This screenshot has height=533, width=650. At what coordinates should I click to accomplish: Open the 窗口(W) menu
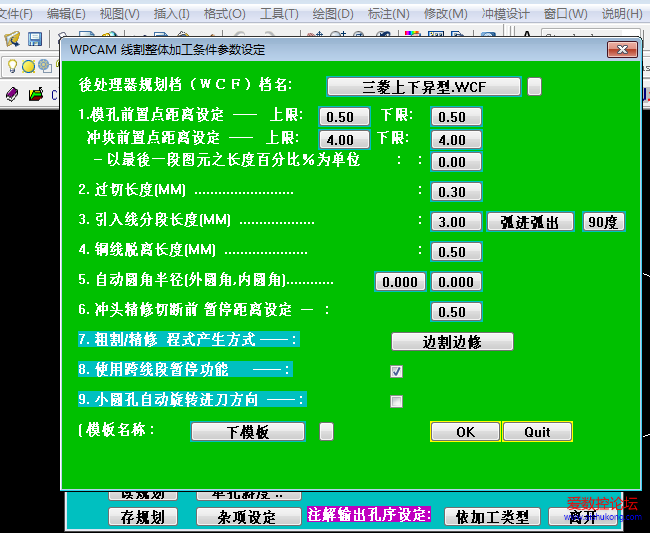pos(565,14)
